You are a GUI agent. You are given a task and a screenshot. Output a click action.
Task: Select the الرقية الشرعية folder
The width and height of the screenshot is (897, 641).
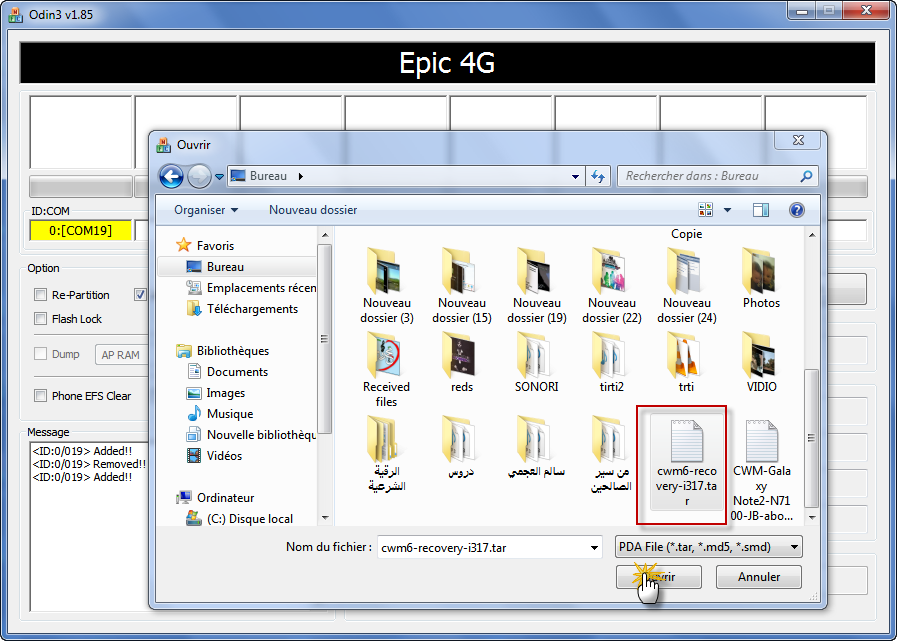point(386,454)
